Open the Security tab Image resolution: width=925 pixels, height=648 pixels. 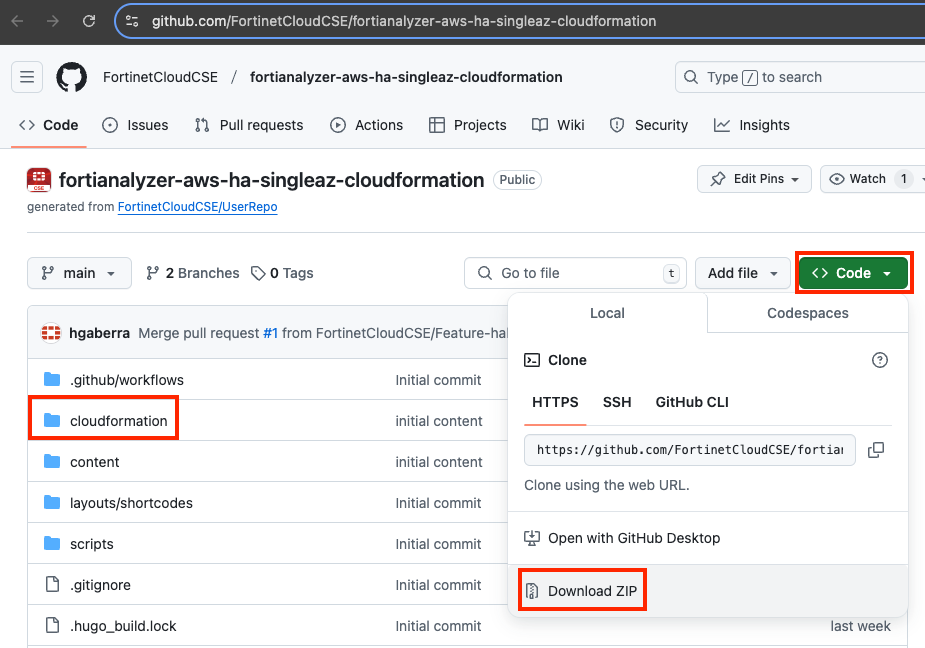pyautogui.click(x=648, y=125)
